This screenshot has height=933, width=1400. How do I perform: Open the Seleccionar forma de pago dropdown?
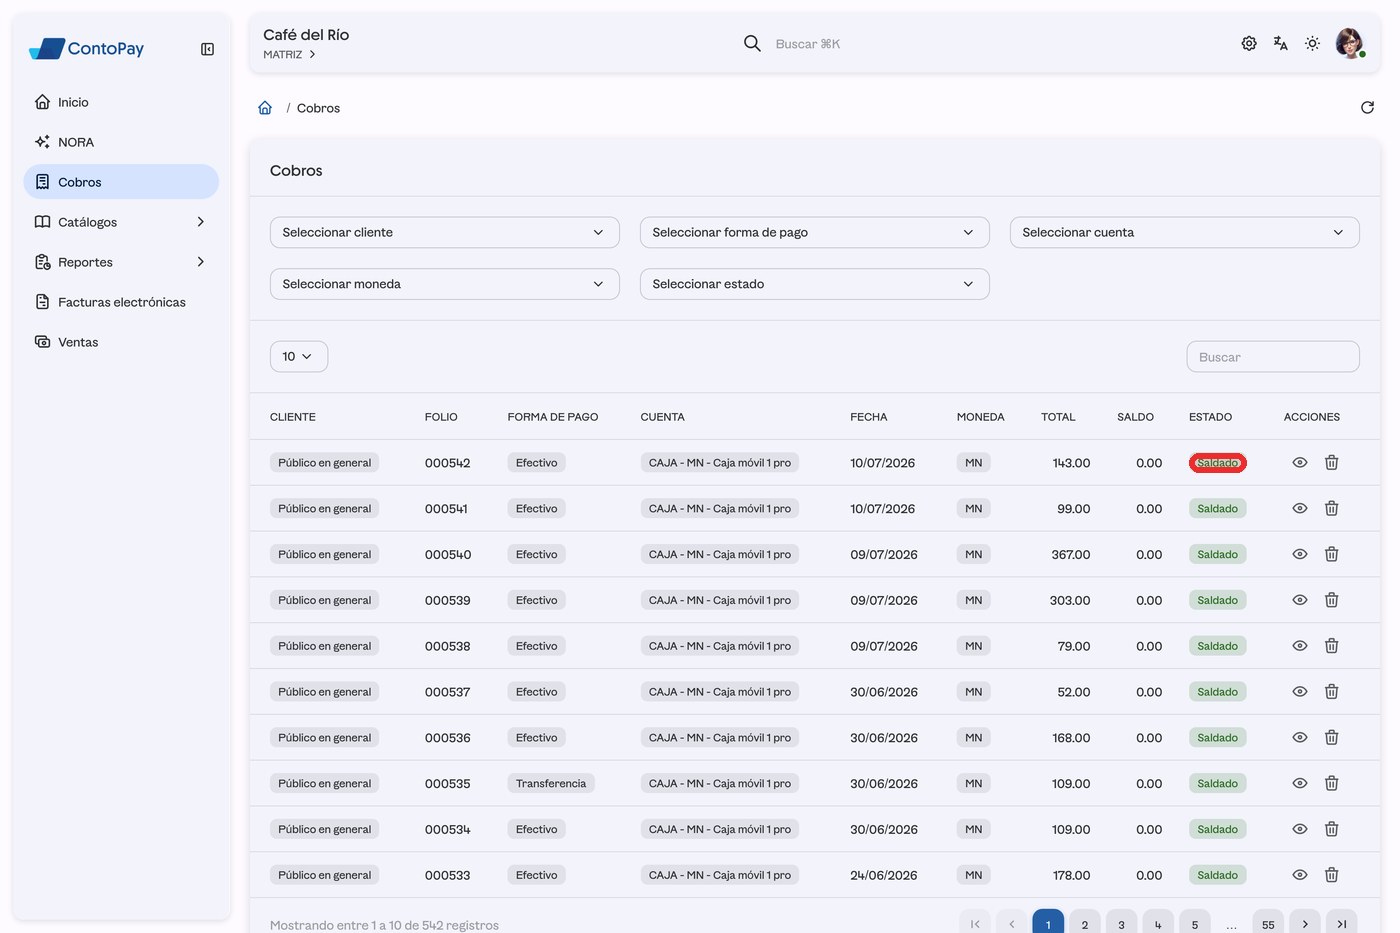click(x=815, y=233)
